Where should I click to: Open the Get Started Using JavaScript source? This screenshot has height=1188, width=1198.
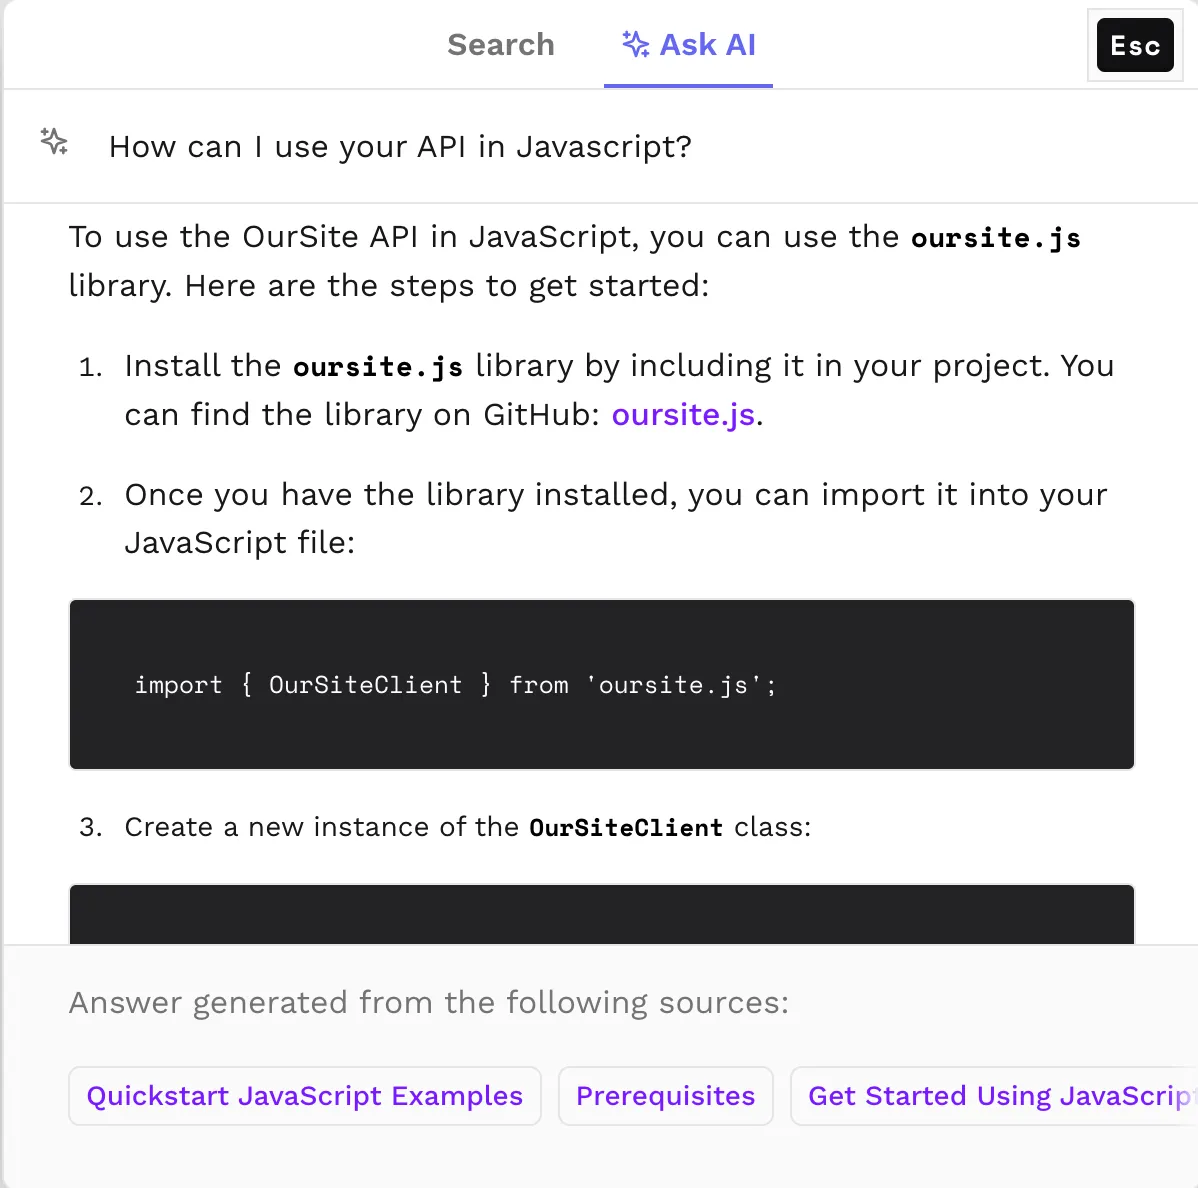pos(994,1096)
